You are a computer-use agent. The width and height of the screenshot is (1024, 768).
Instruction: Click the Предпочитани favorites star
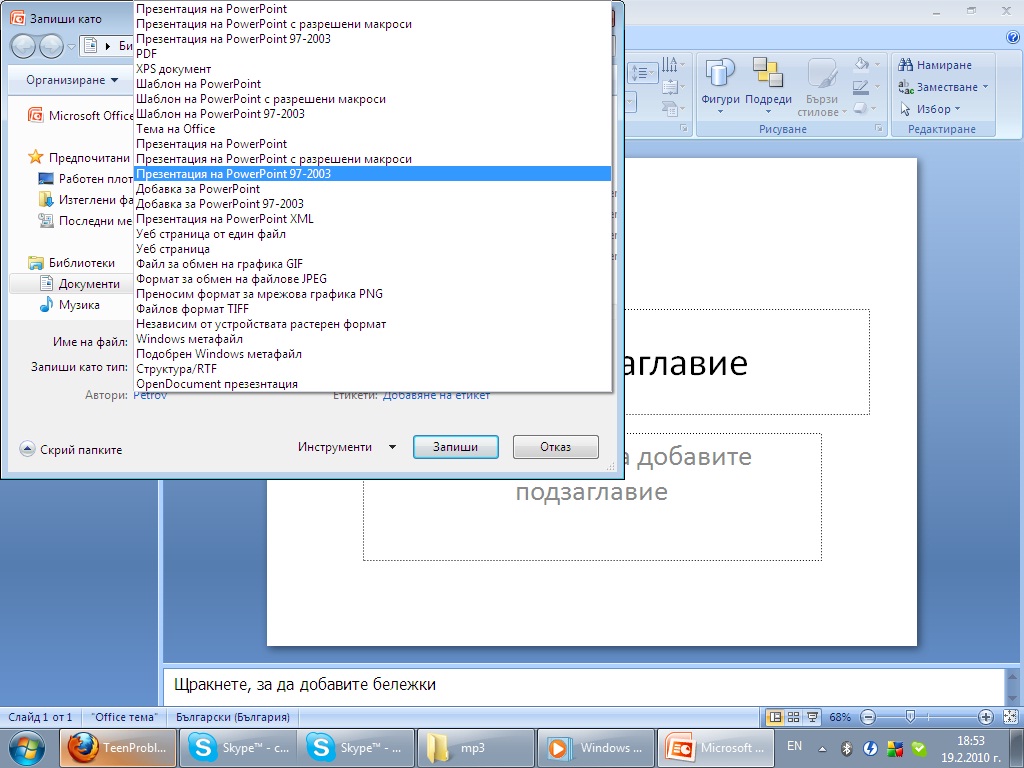(x=35, y=157)
